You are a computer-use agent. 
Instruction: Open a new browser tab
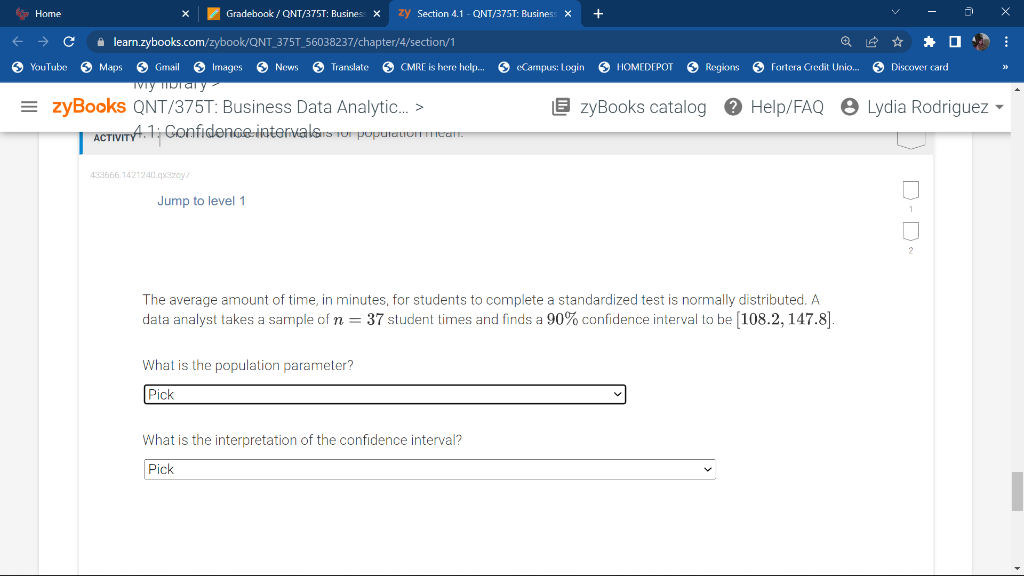(x=598, y=14)
